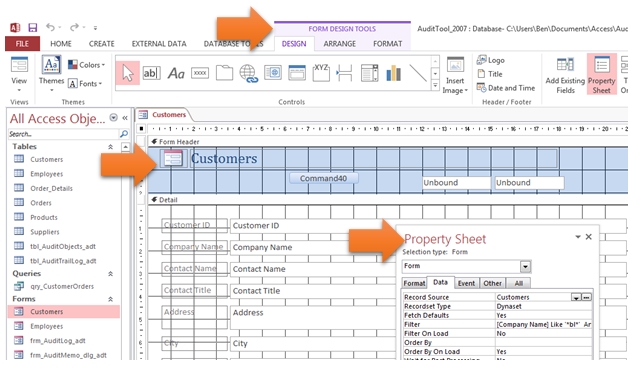Image resolution: width=641 pixels, height=369 pixels.
Task: Collapse the Queries group
Action: [x=110, y=274]
